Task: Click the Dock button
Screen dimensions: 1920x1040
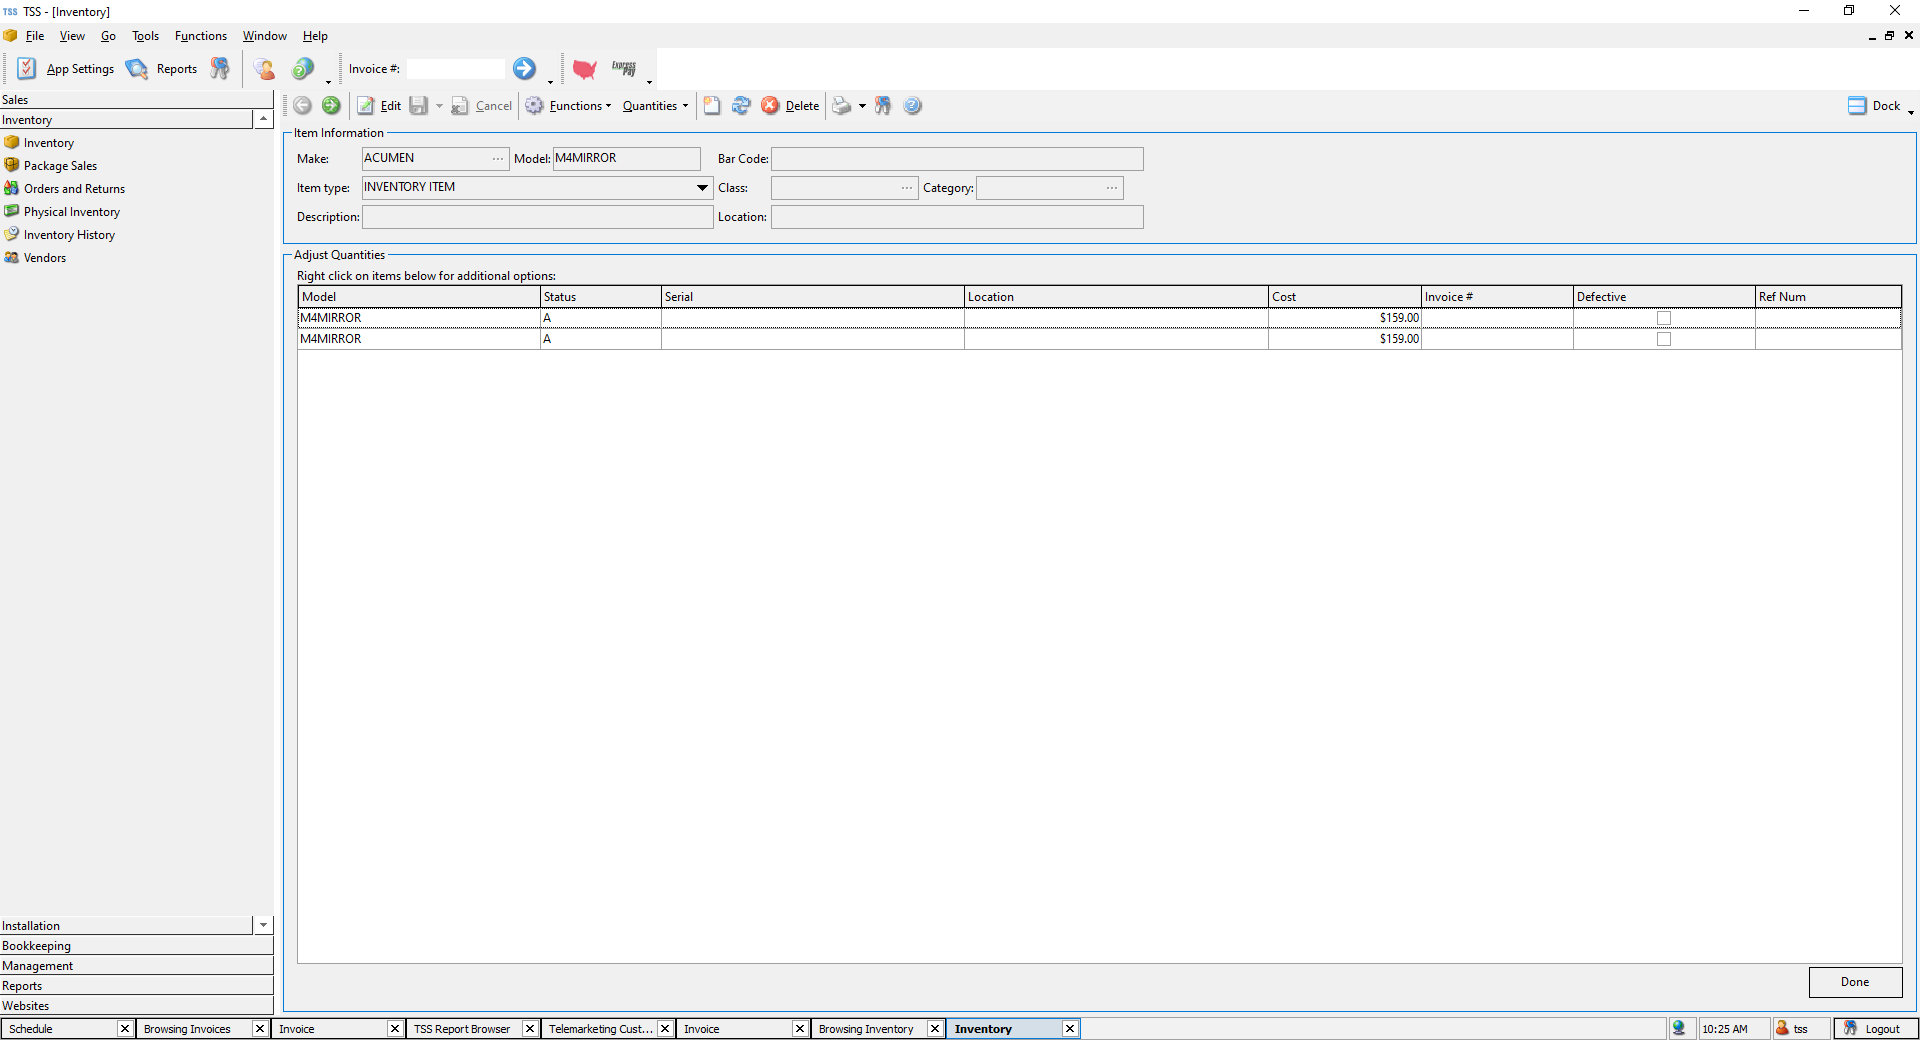Action: (x=1874, y=106)
